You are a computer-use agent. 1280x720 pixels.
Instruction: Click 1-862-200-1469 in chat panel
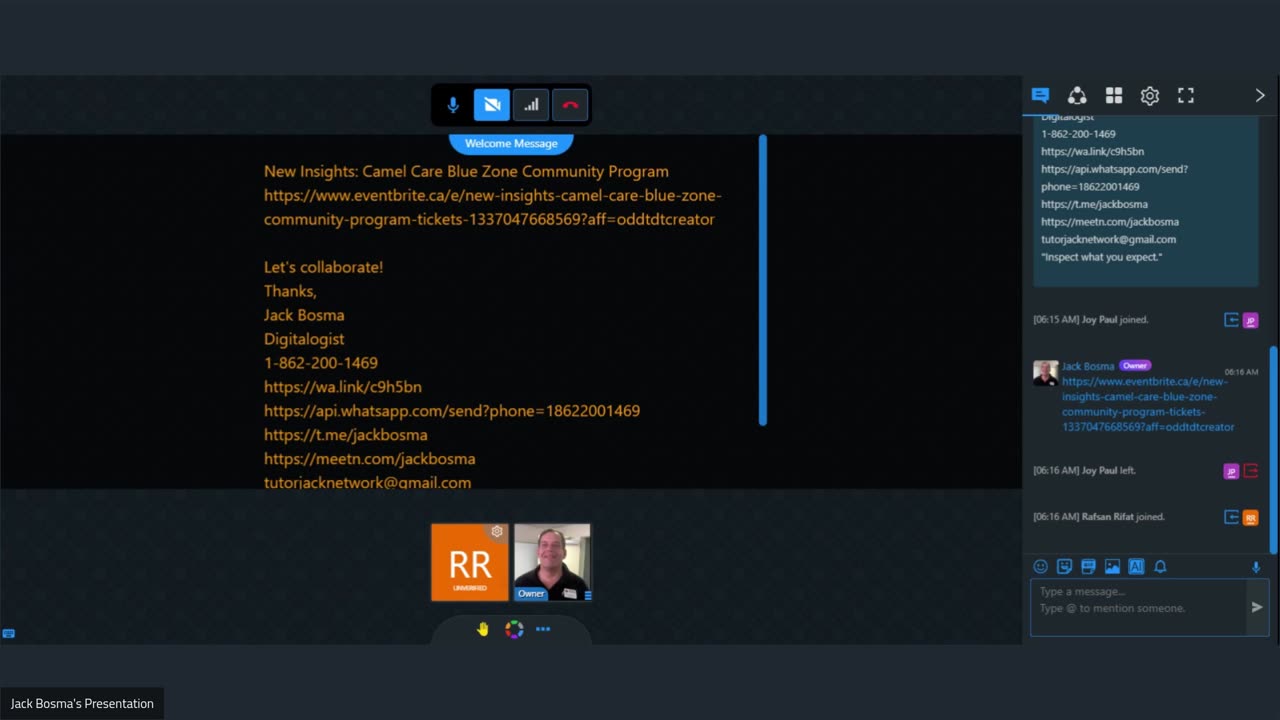click(1078, 134)
